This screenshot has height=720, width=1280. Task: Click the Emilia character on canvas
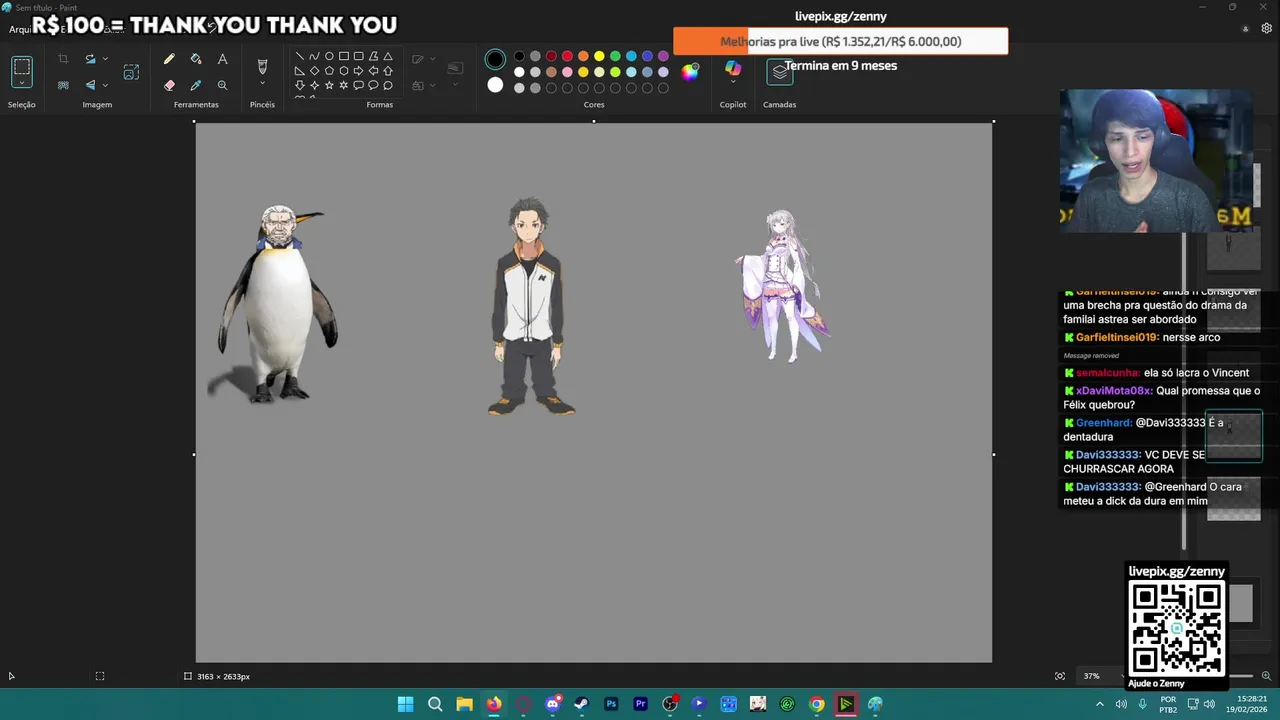tap(783, 286)
